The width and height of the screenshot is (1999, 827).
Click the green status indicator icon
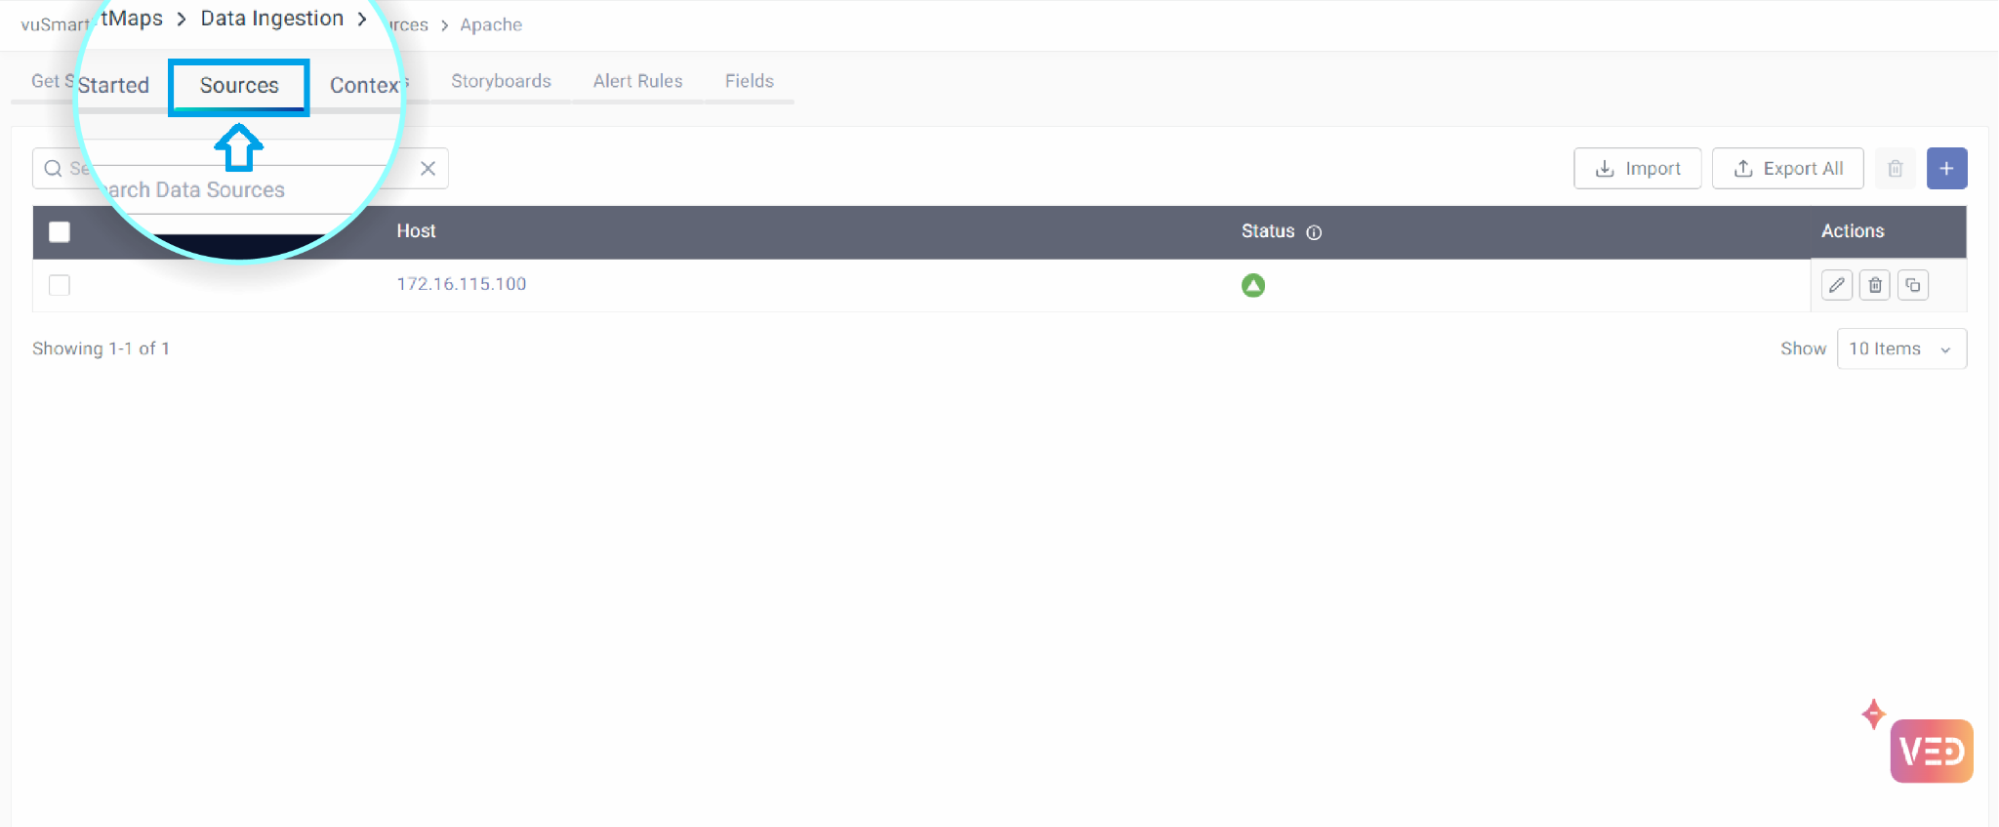point(1252,285)
